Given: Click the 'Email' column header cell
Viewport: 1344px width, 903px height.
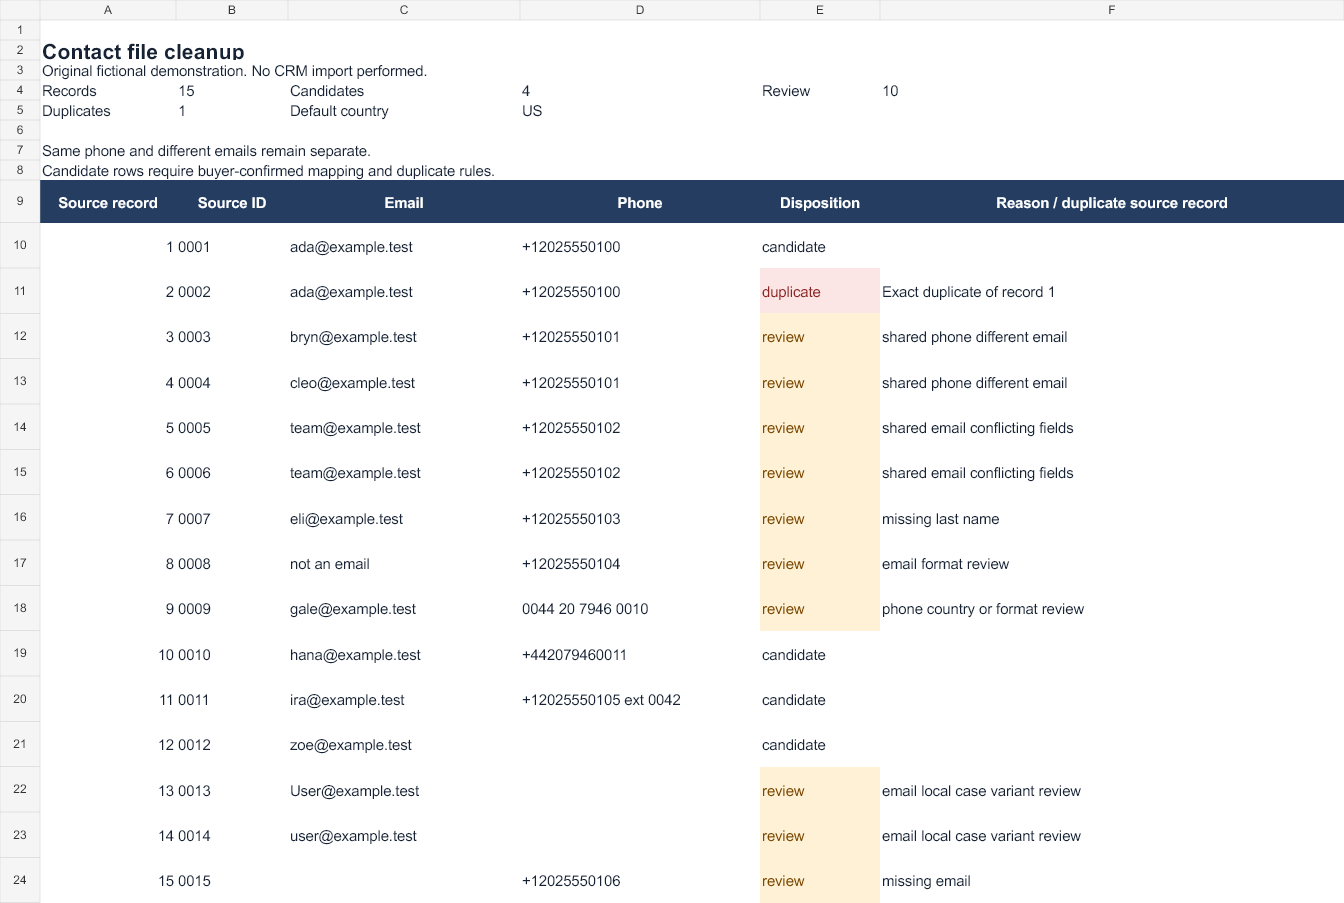Looking at the screenshot, I should click(x=404, y=202).
